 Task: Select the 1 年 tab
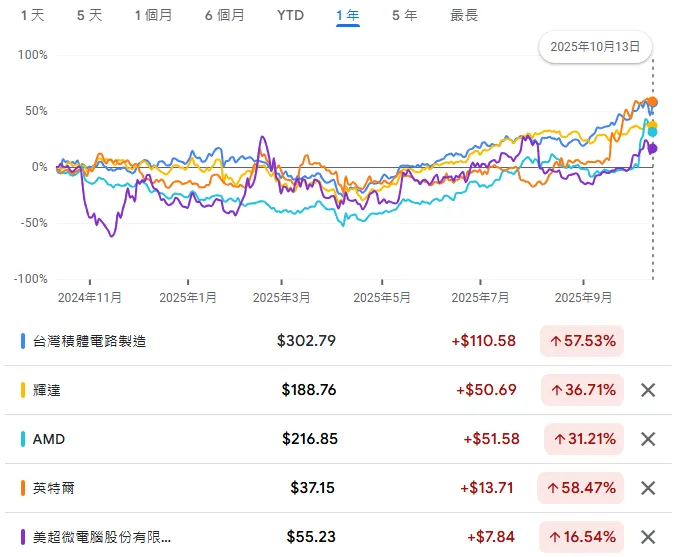[x=348, y=15]
